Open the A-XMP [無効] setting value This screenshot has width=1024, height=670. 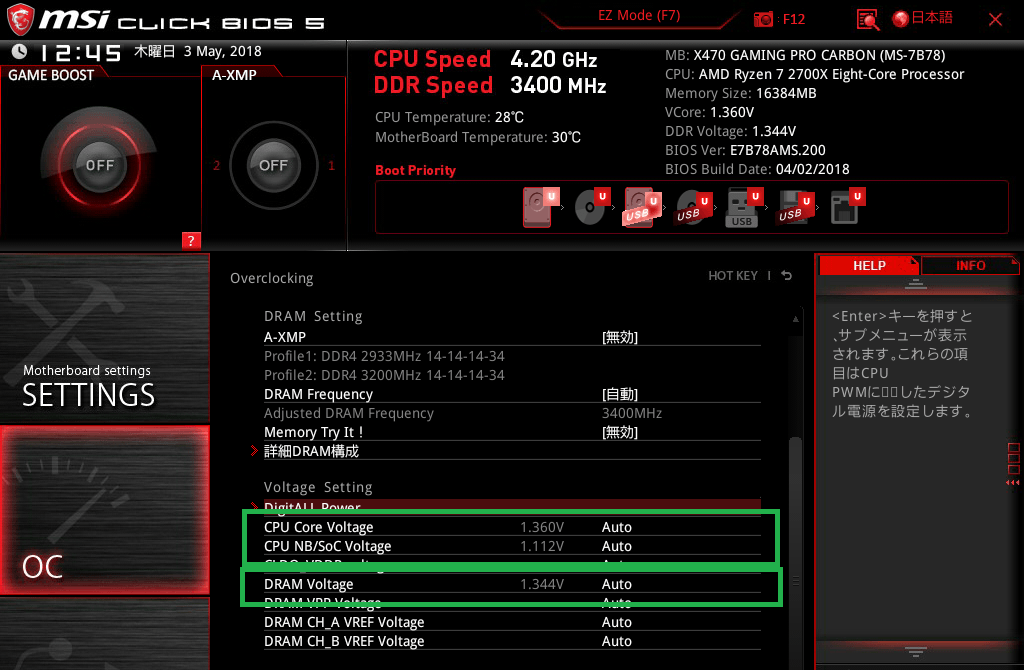point(619,337)
